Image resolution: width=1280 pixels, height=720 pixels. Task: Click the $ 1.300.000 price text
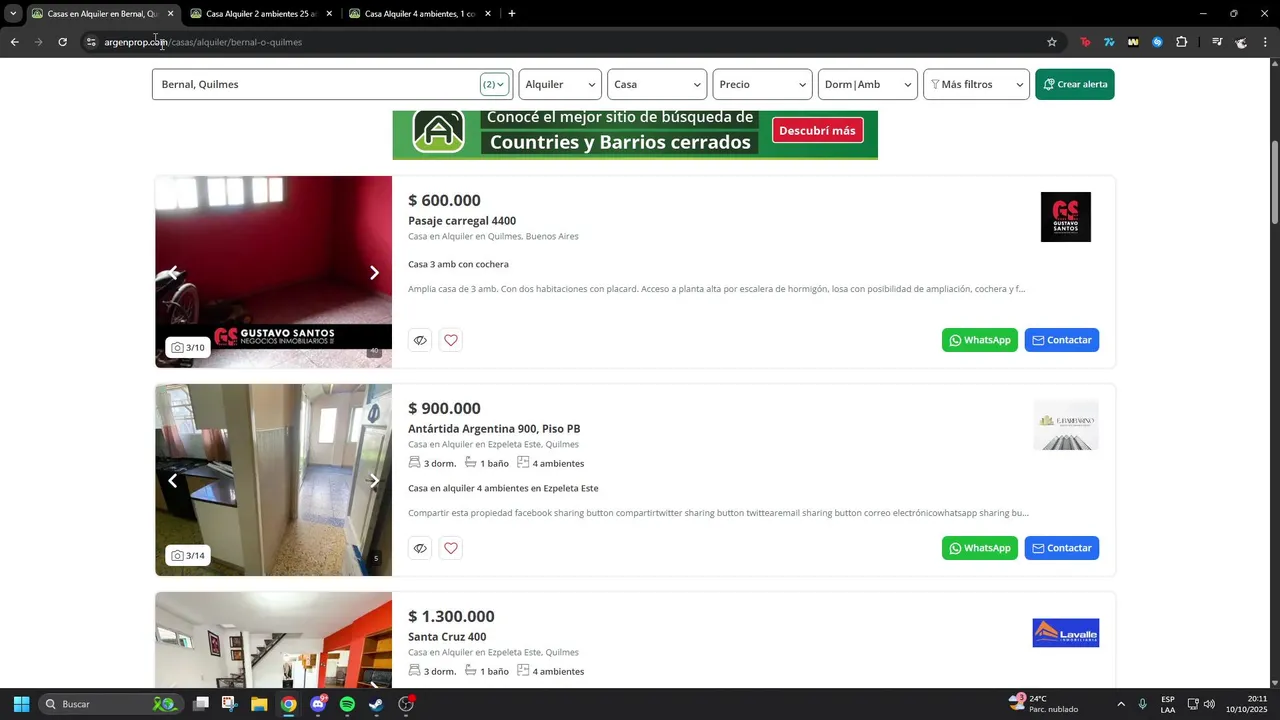pyautogui.click(x=451, y=616)
